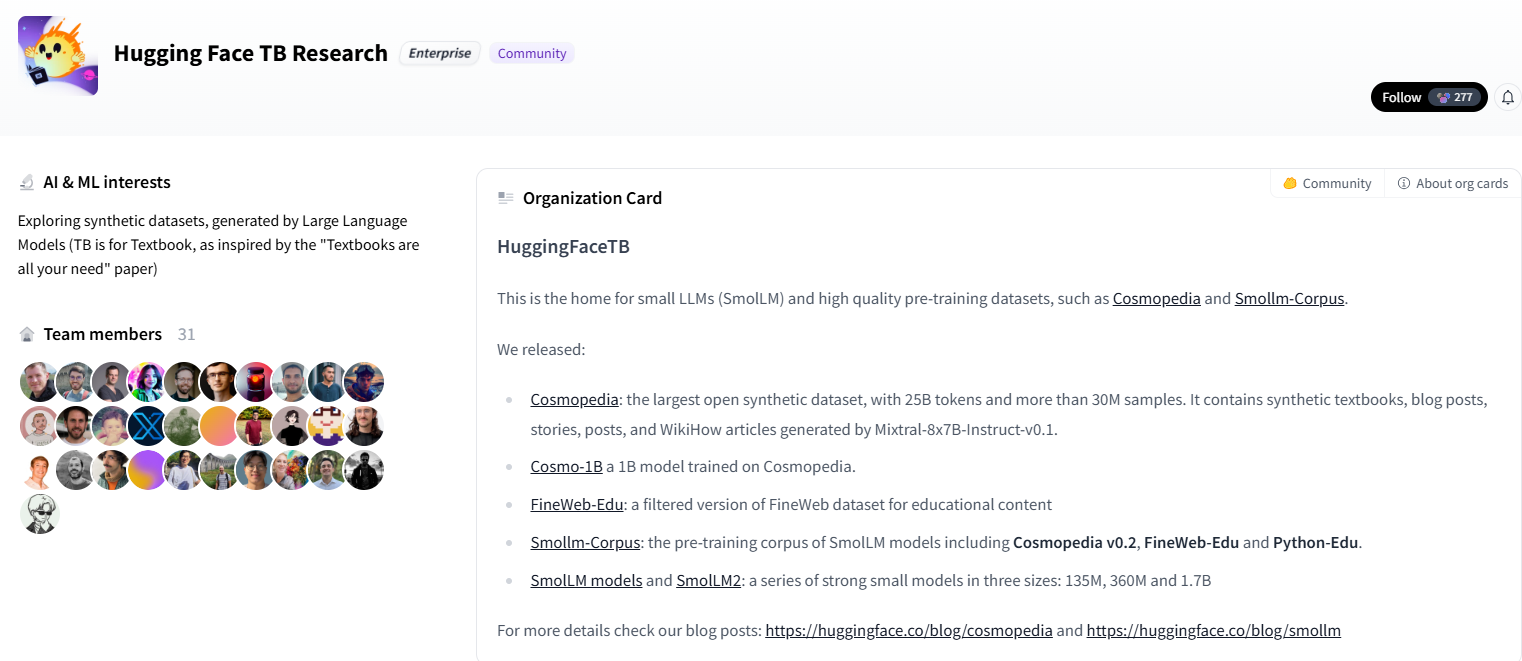Click the HuggingFaceTB heading

(x=563, y=246)
